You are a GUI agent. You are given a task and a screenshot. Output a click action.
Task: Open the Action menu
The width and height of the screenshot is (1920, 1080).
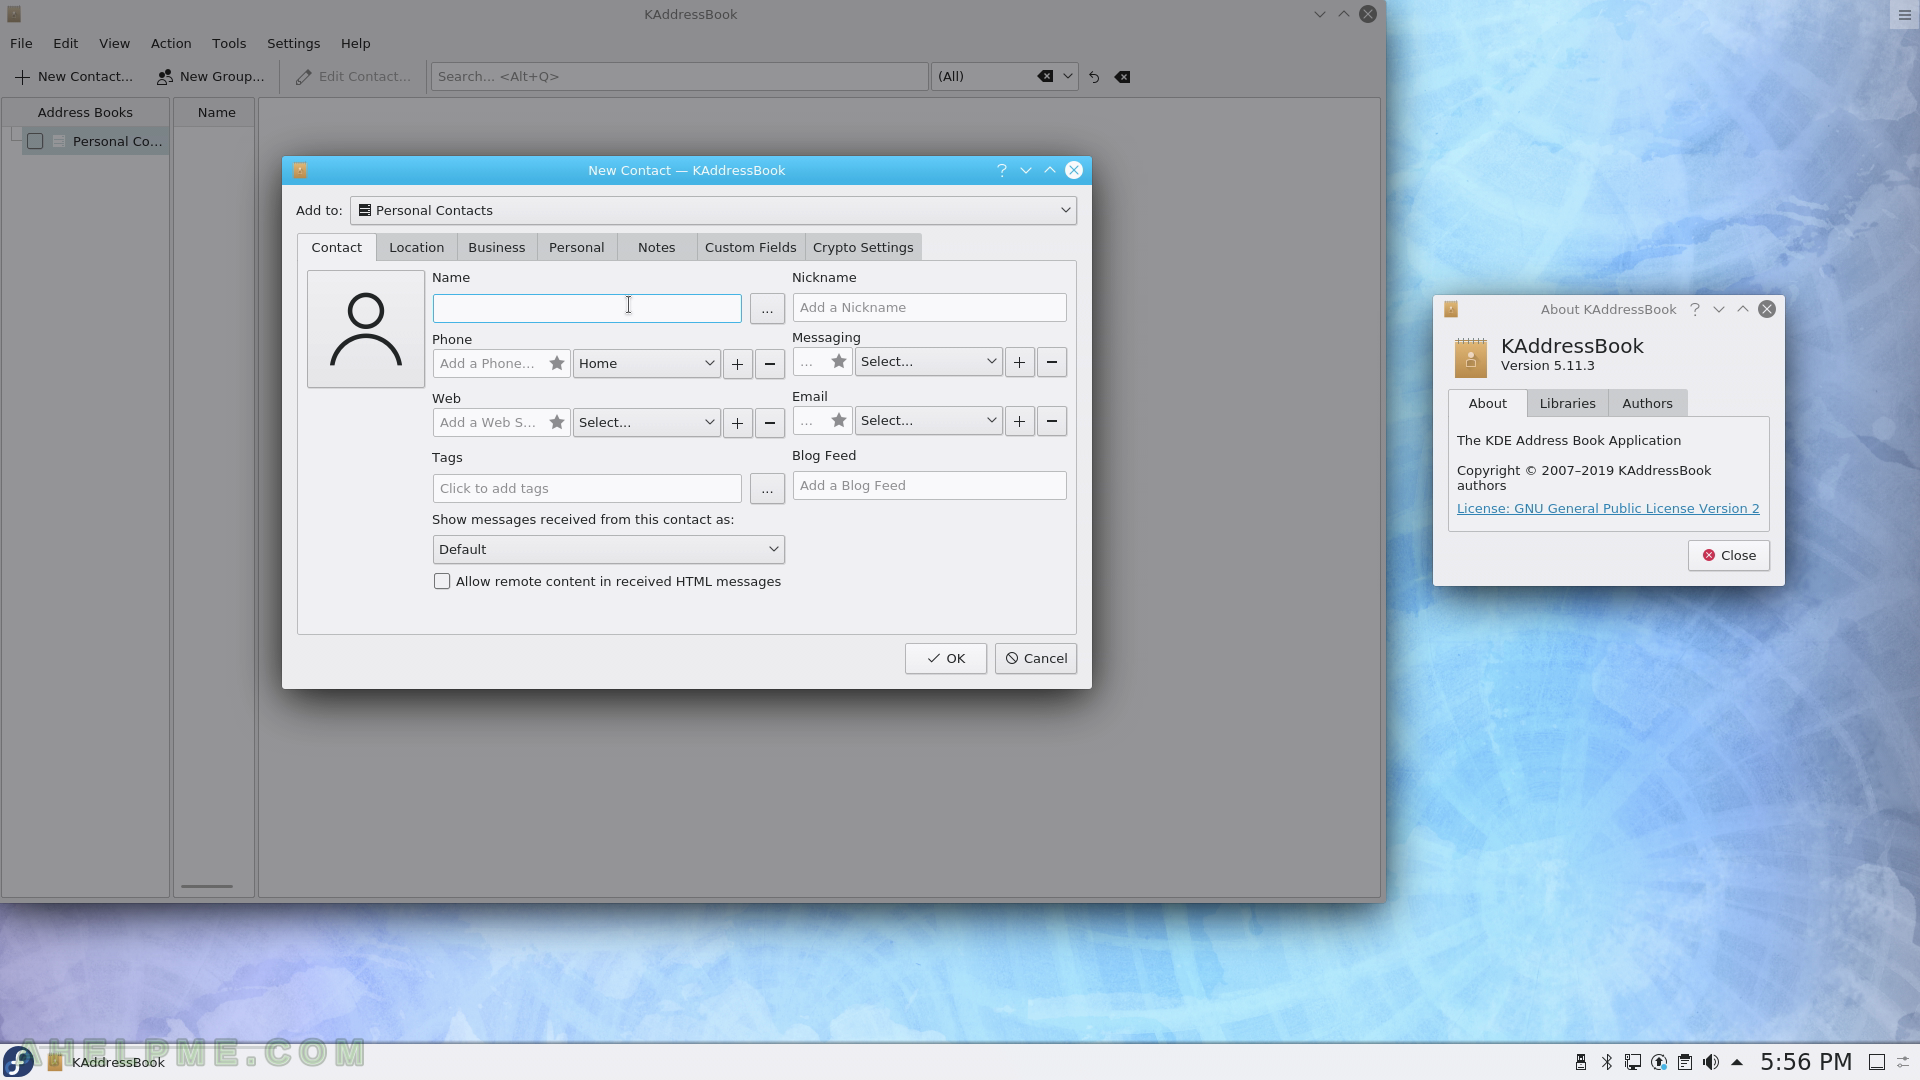(x=171, y=43)
